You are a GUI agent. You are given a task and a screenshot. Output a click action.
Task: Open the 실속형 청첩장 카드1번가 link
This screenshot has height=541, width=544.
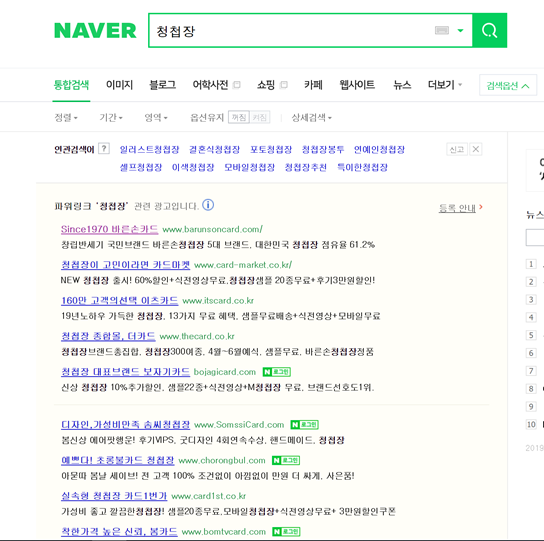pos(114,496)
